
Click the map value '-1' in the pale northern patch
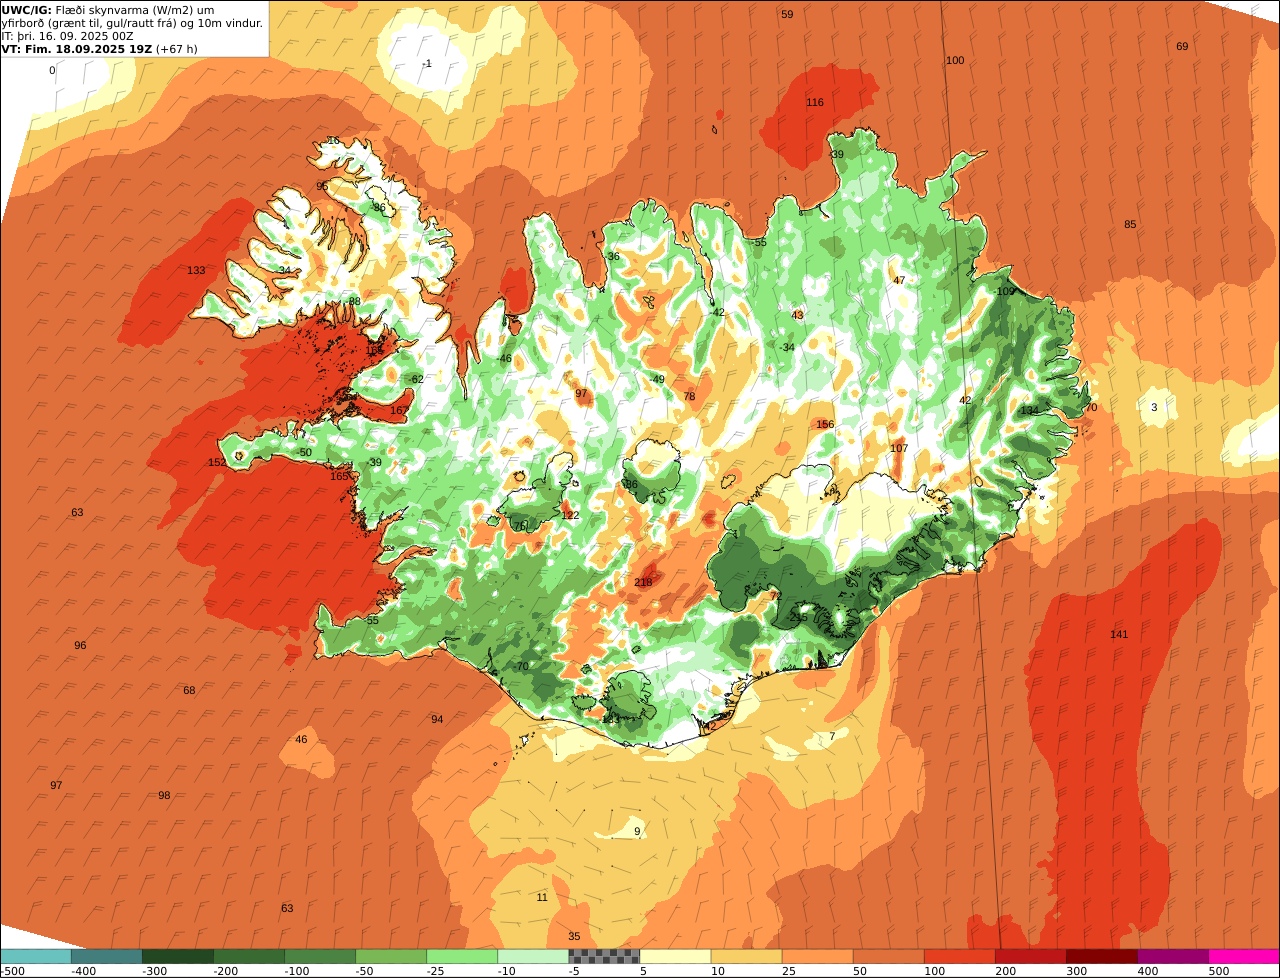pos(426,63)
